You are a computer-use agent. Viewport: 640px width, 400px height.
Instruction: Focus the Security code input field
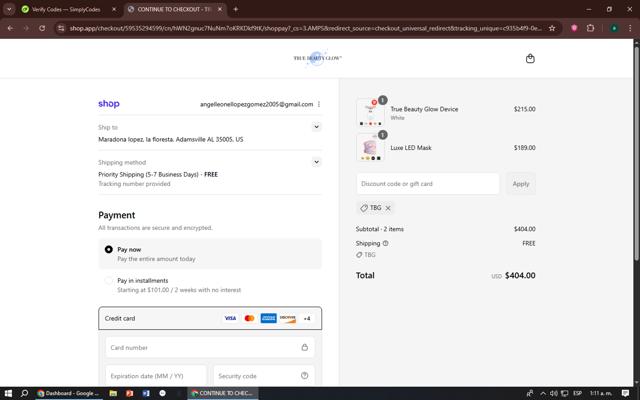point(264,376)
